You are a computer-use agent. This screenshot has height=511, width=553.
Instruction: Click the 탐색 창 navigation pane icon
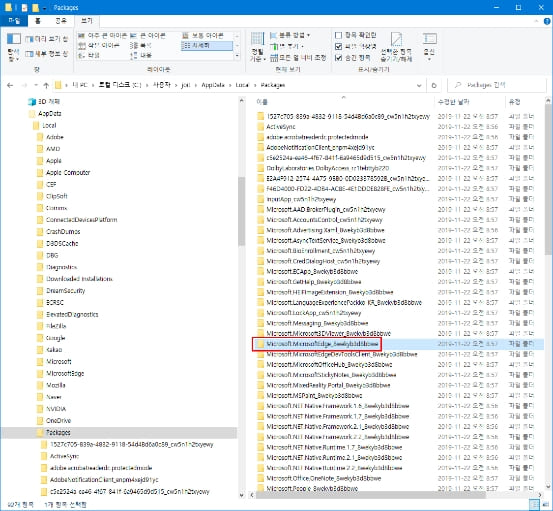14,39
